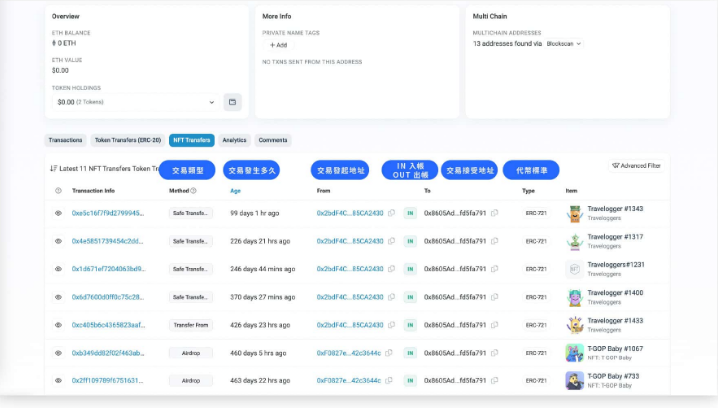The height and width of the screenshot is (408, 718).
Task: Copy From address in Travelogger #1400 row
Action: 392,297
